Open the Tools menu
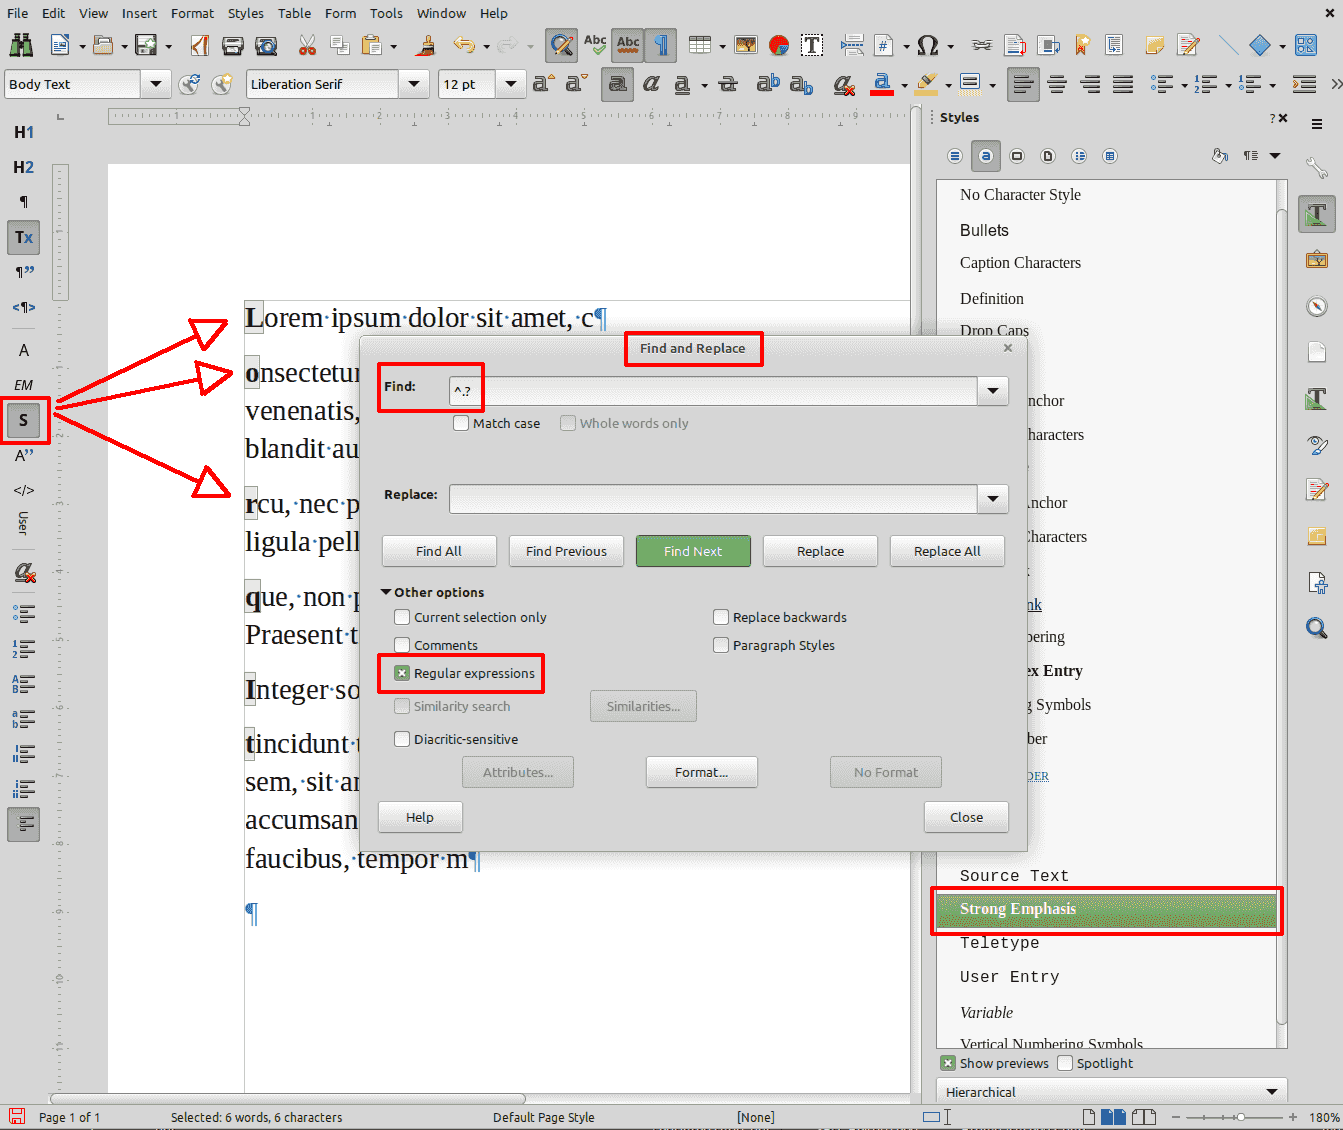Image resolution: width=1343 pixels, height=1130 pixels. pyautogui.click(x=386, y=13)
